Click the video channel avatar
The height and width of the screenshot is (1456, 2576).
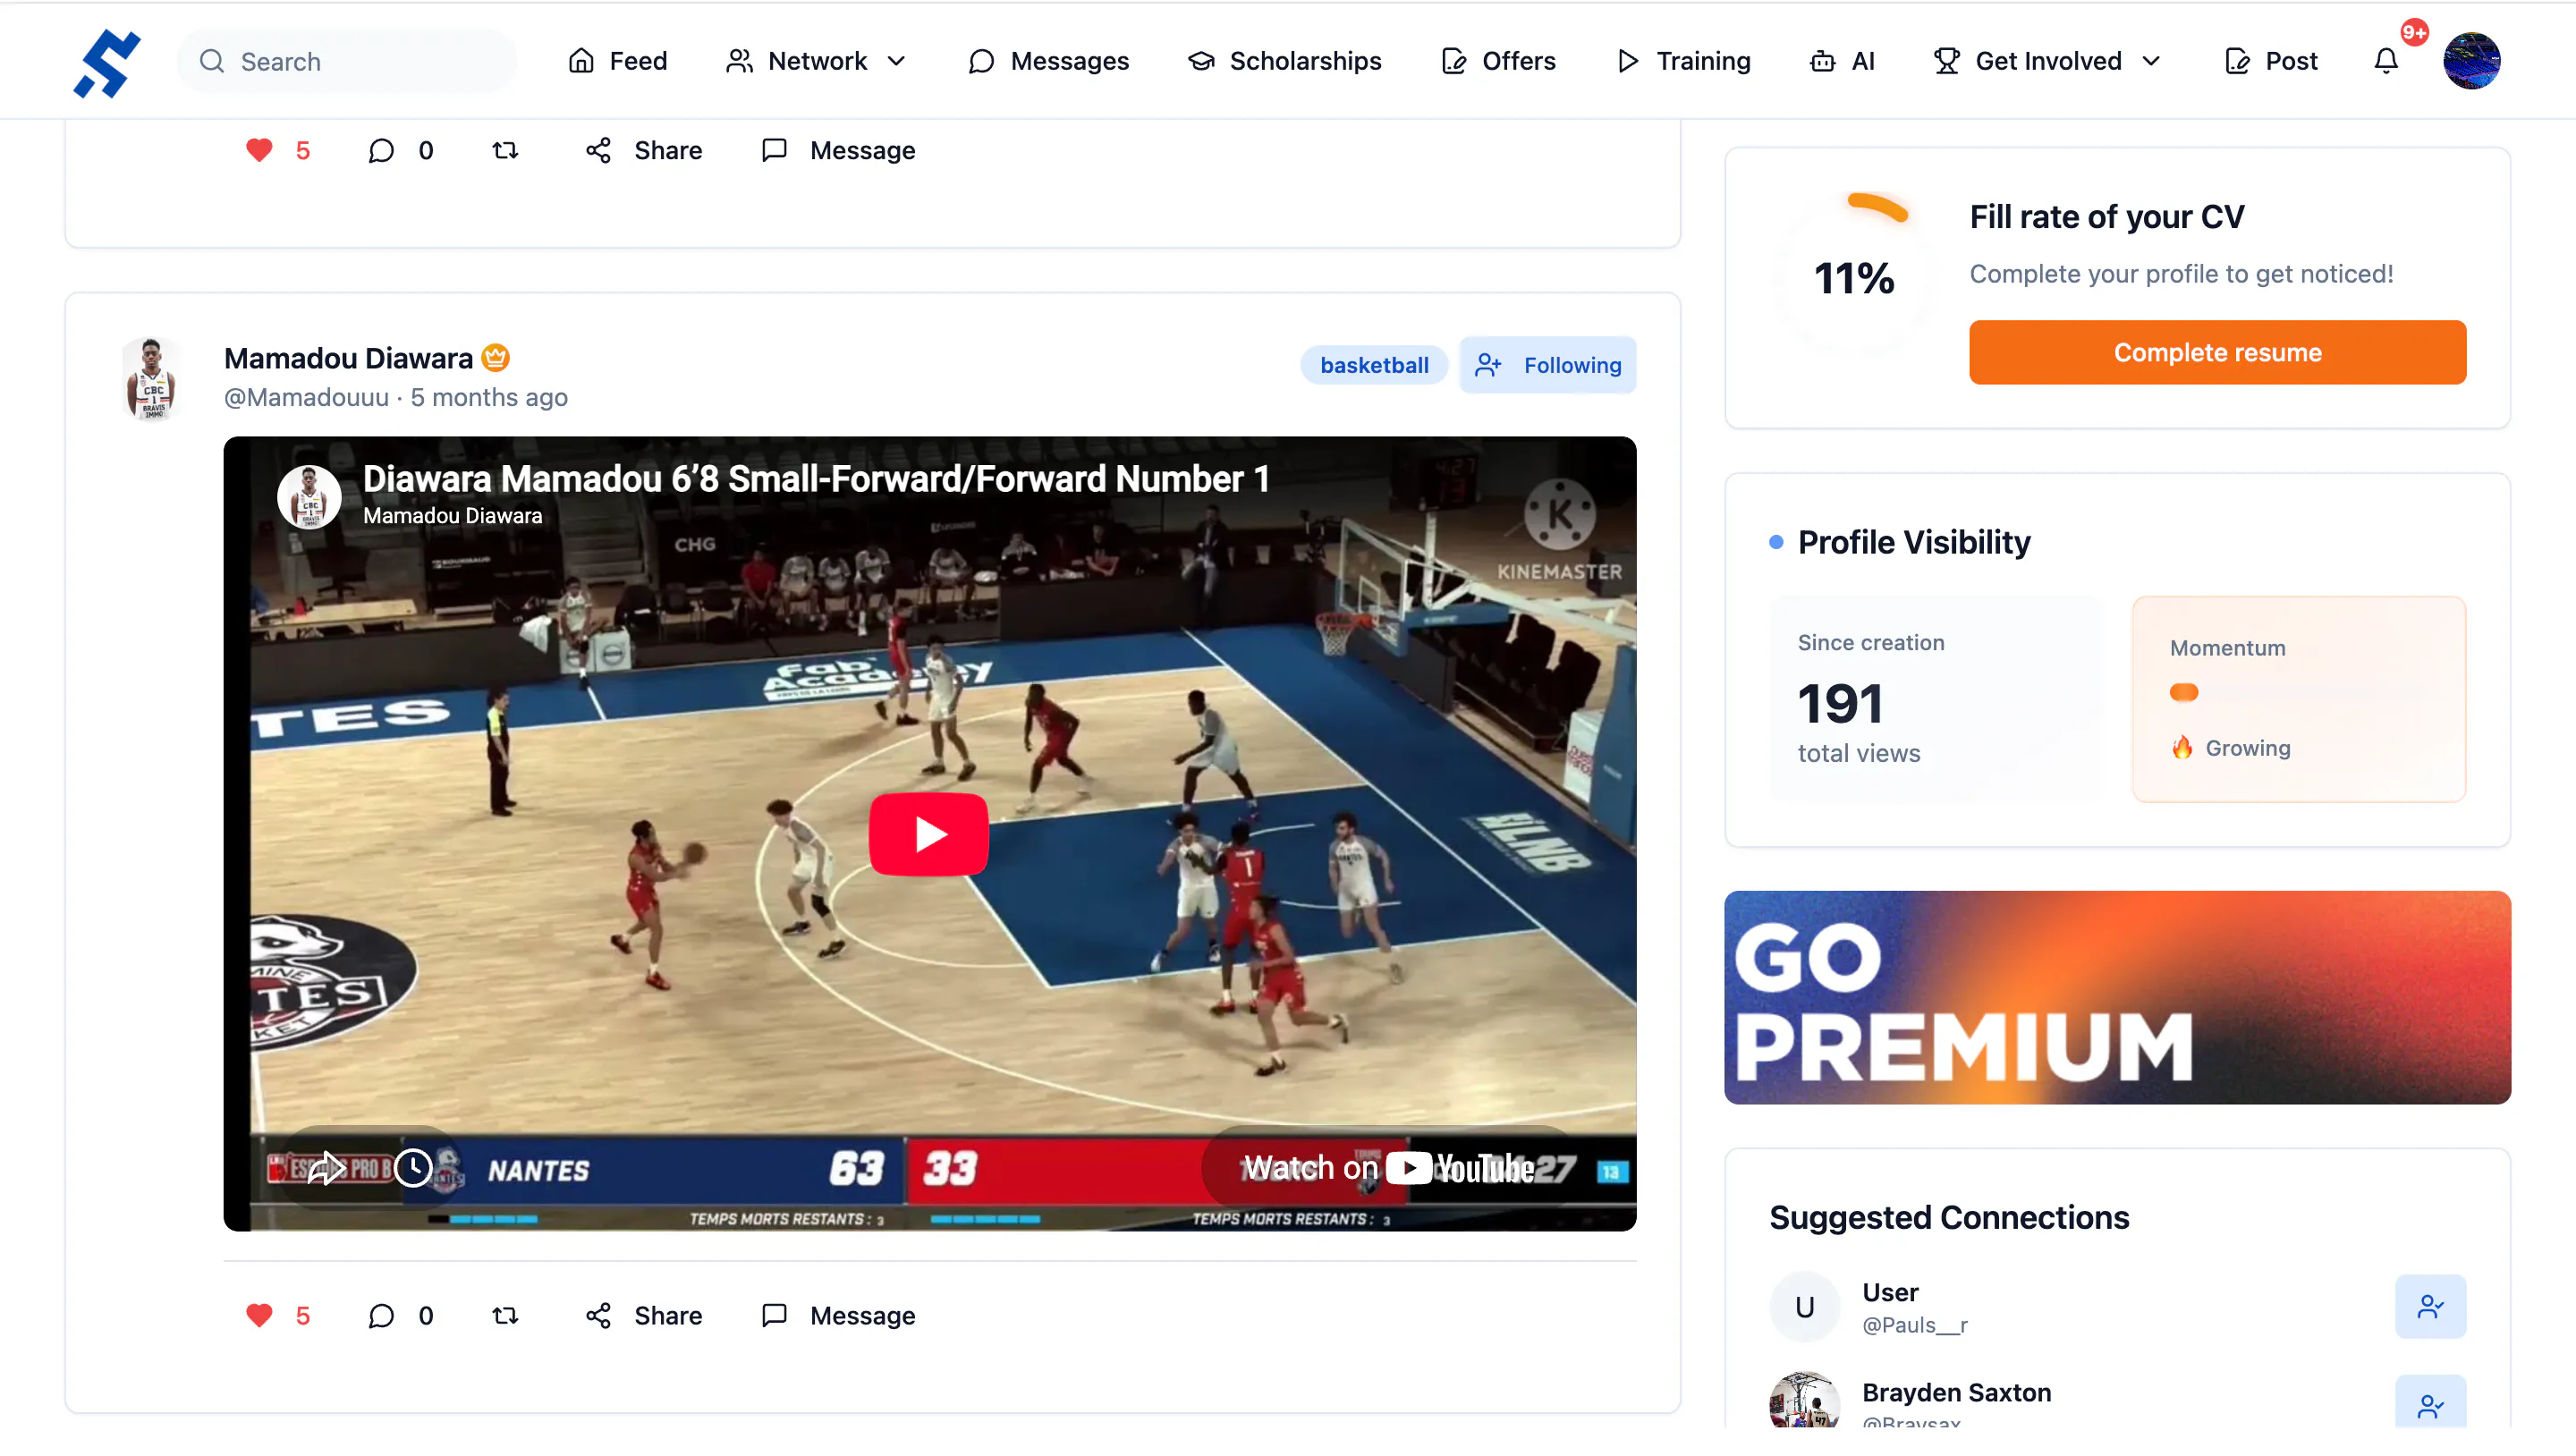click(x=308, y=497)
